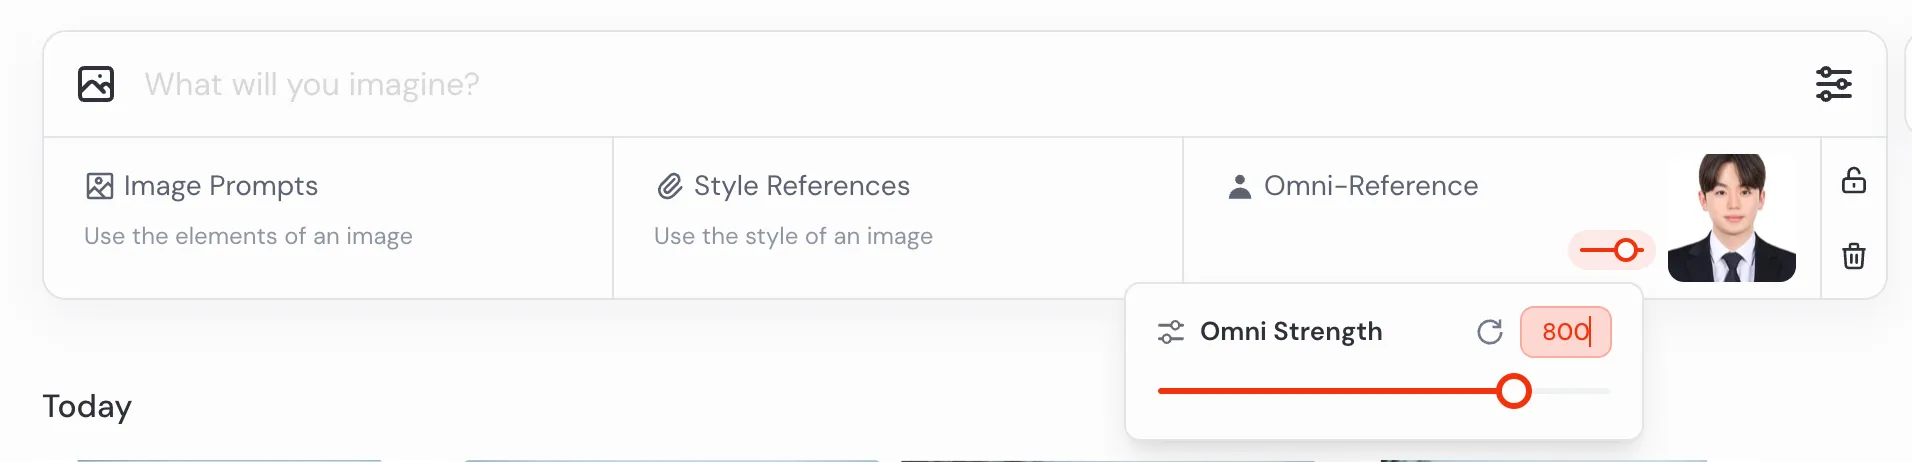The image size is (1912, 462).
Task: Click the portrait reference thumbnail
Action: tap(1731, 218)
